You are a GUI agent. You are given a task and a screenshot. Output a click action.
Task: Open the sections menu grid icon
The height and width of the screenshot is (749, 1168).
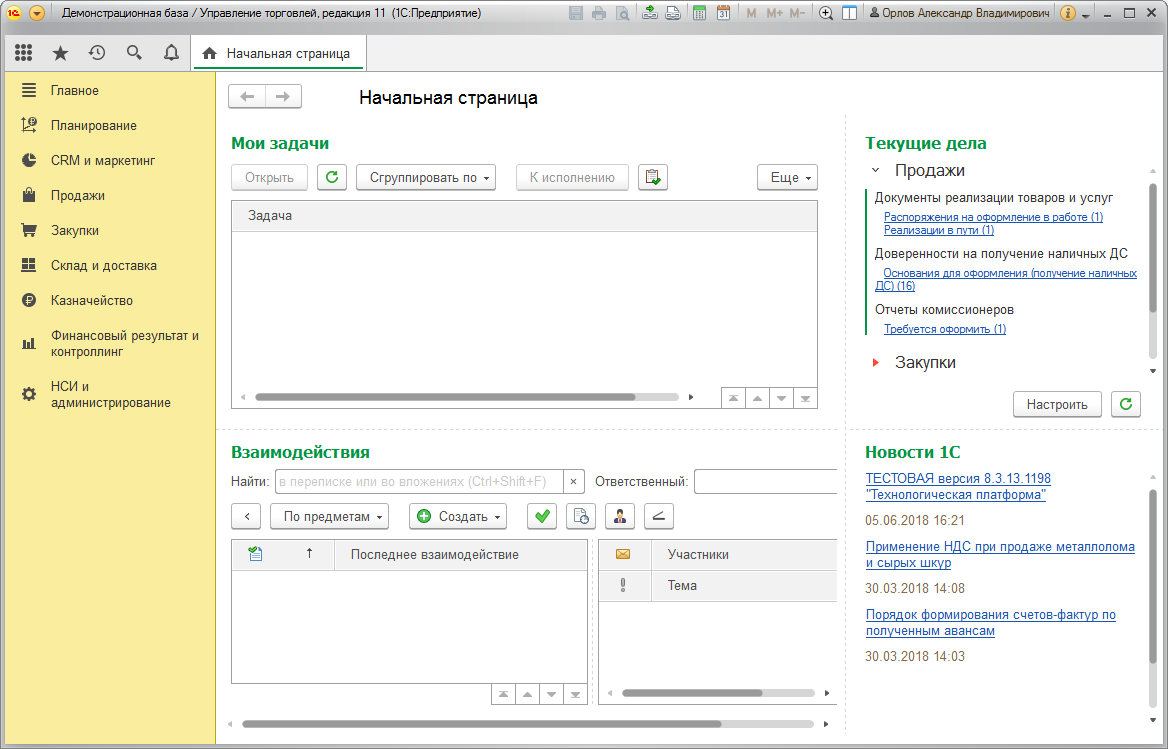click(x=23, y=53)
